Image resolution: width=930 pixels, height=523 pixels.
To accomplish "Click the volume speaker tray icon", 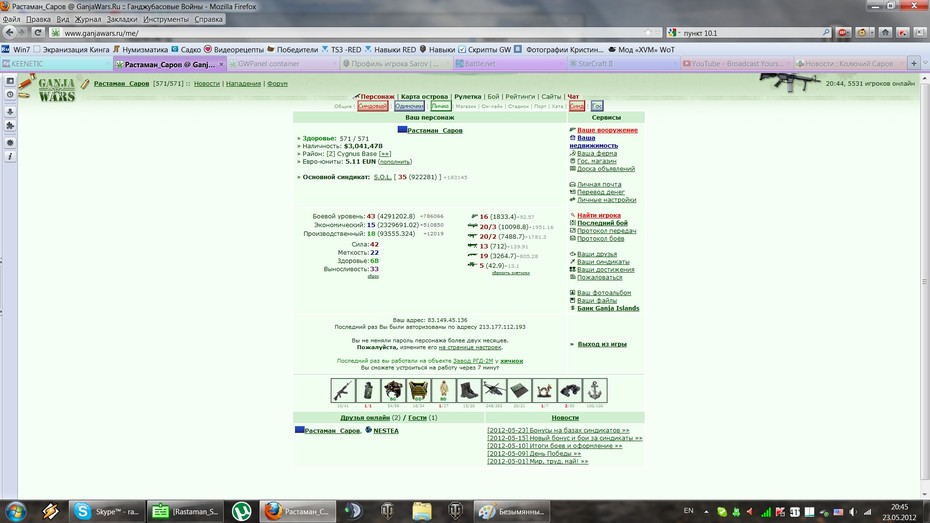I will [852, 512].
